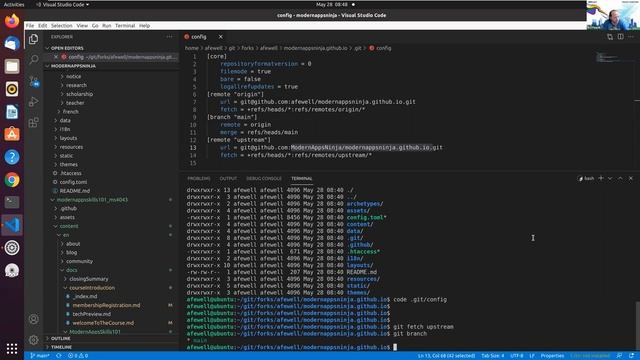Close the terminal panel
The height and width of the screenshot is (360, 640).
(x=631, y=178)
